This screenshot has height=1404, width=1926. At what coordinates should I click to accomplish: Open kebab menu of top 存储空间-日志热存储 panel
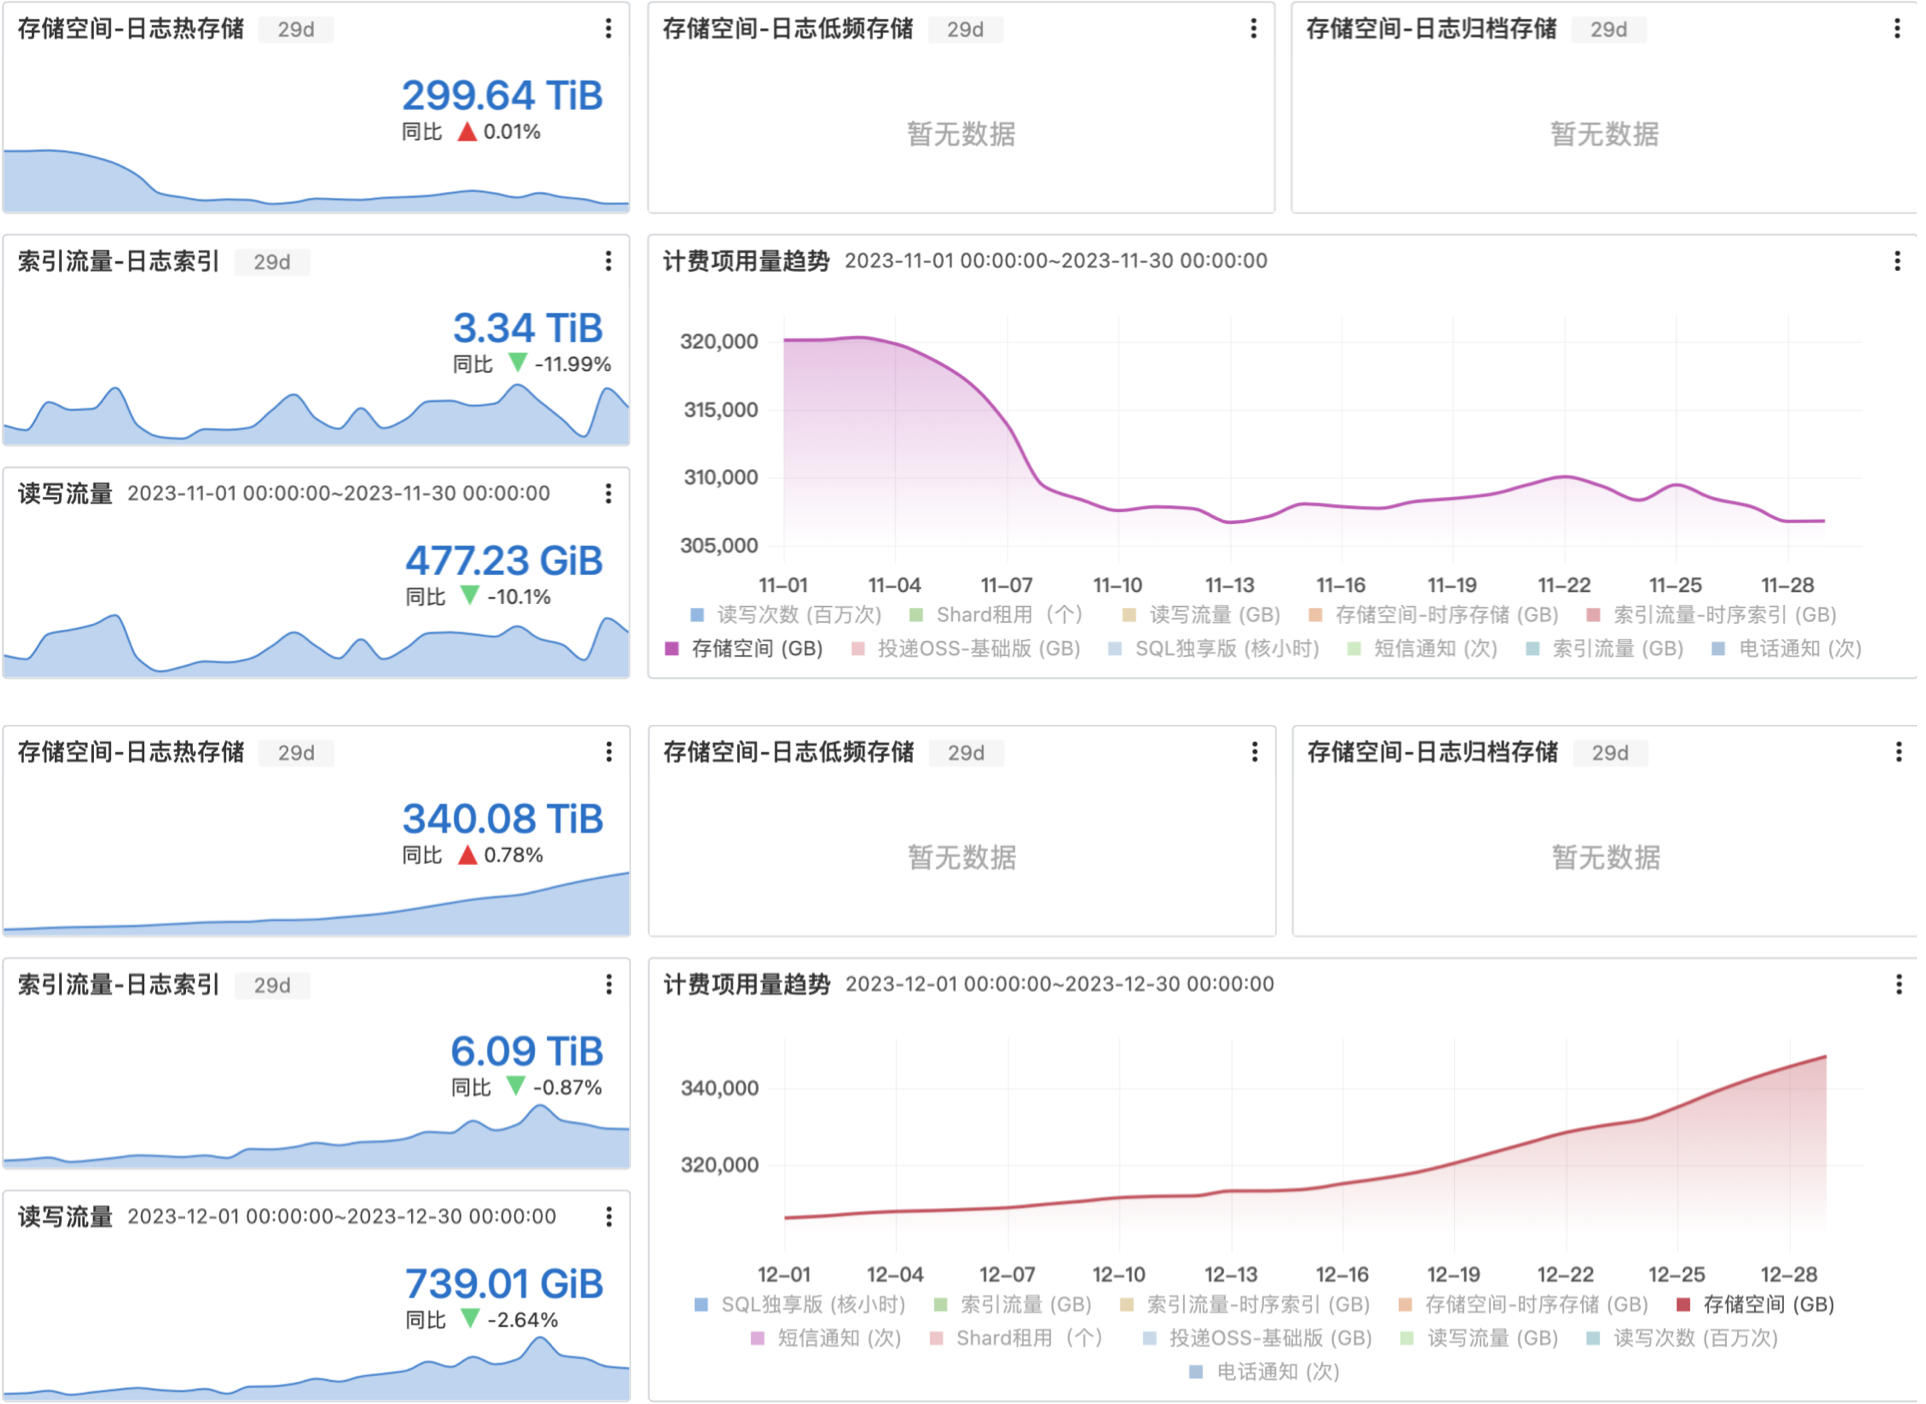(x=608, y=29)
